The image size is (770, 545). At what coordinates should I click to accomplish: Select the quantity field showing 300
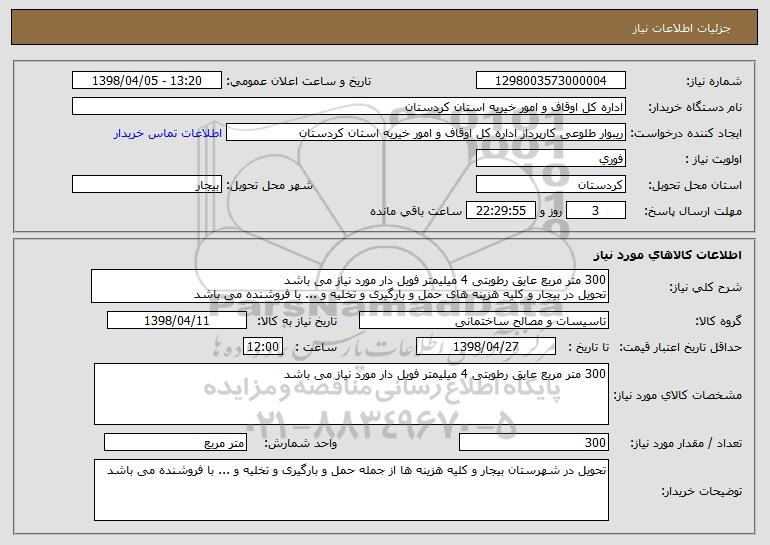534,442
